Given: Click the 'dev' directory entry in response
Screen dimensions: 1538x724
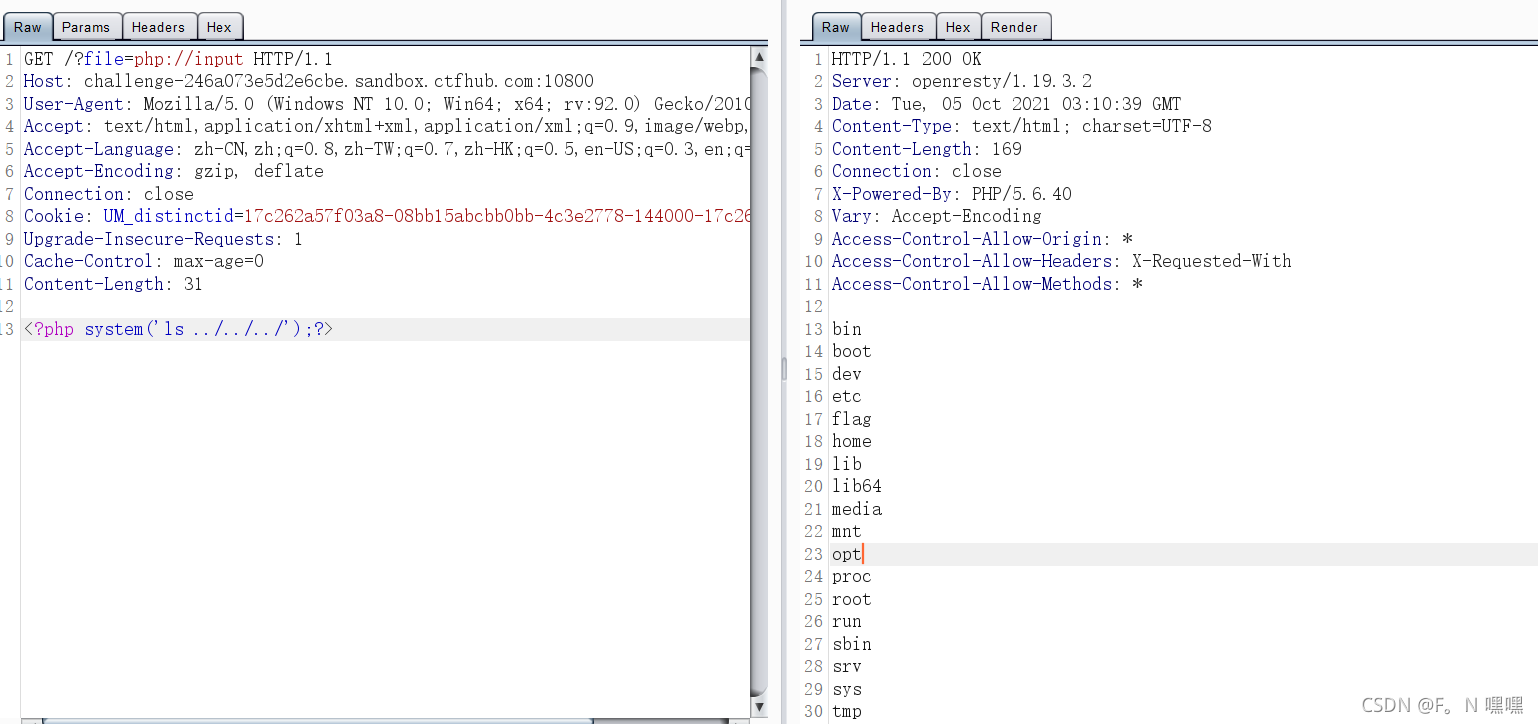Looking at the screenshot, I should pyautogui.click(x=846, y=374).
